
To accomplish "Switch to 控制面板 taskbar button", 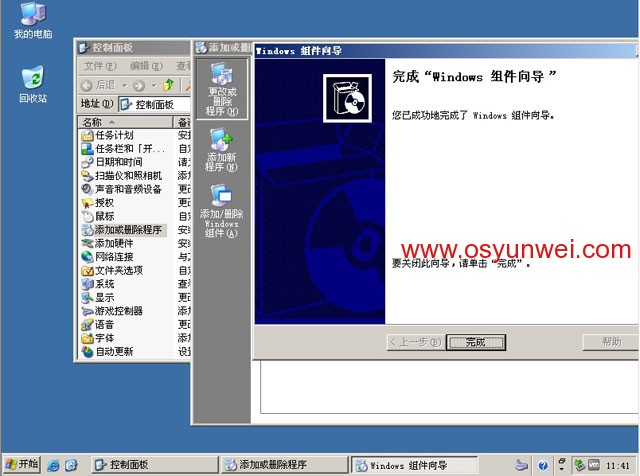I will click(154, 465).
